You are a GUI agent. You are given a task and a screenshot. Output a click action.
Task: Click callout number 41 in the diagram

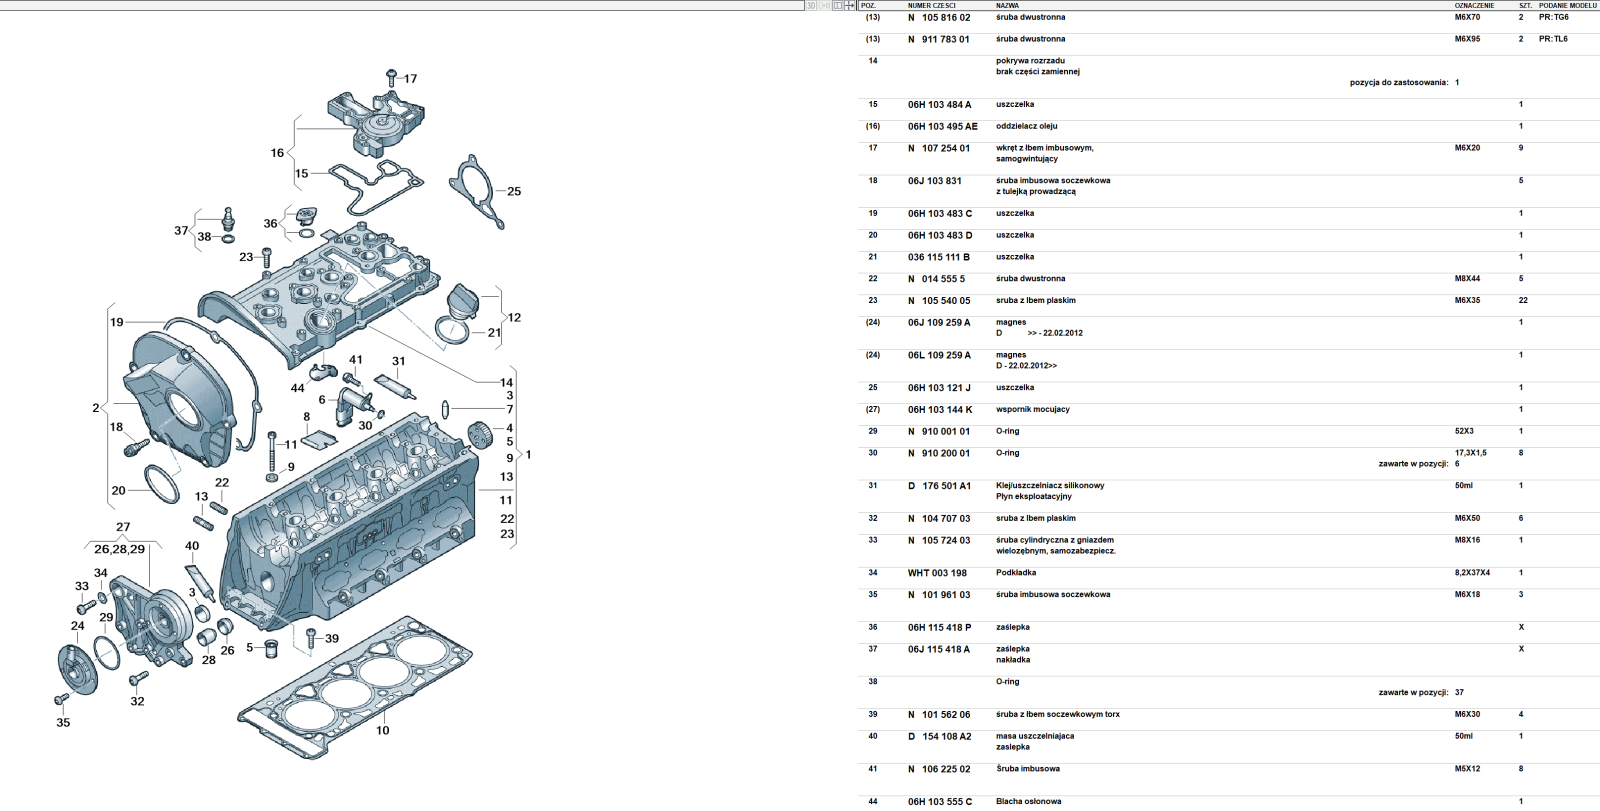[x=356, y=360]
